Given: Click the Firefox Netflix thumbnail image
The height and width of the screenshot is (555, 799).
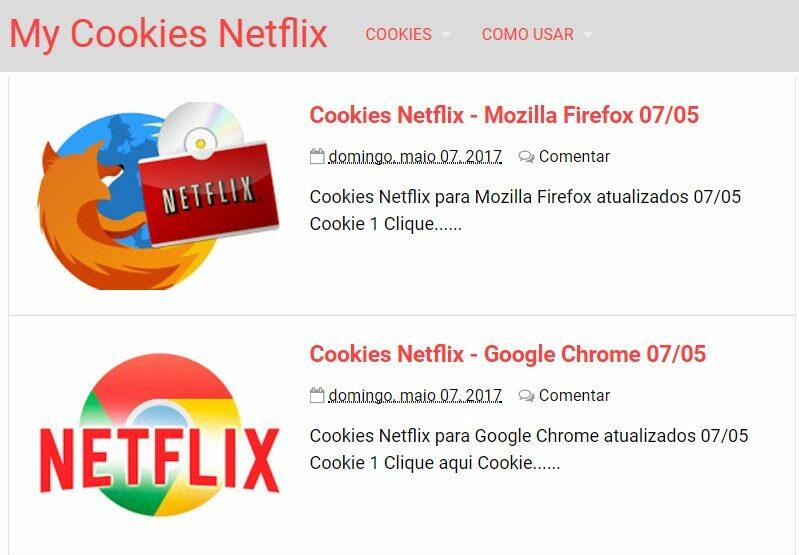Looking at the screenshot, I should [x=158, y=195].
